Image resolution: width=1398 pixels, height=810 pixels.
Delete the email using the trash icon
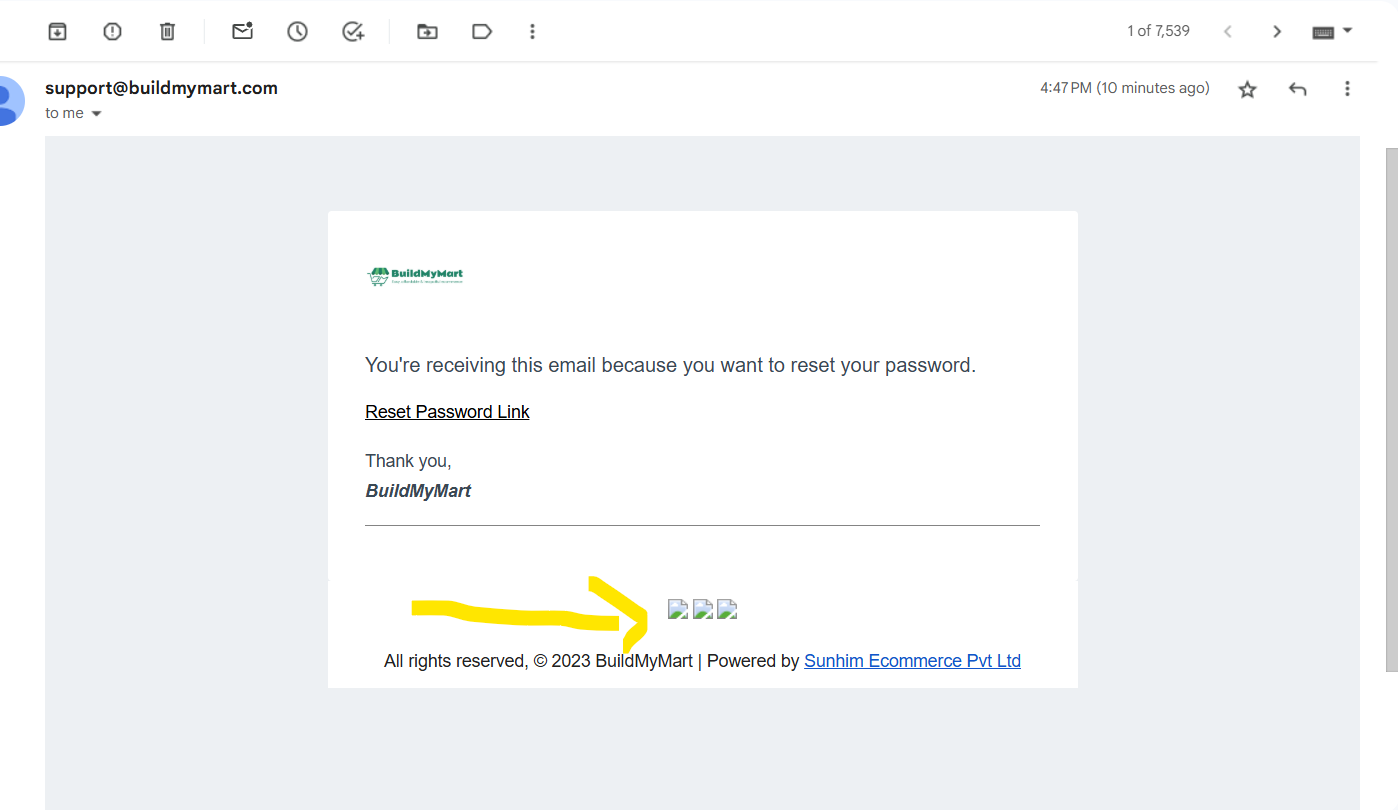[x=167, y=31]
